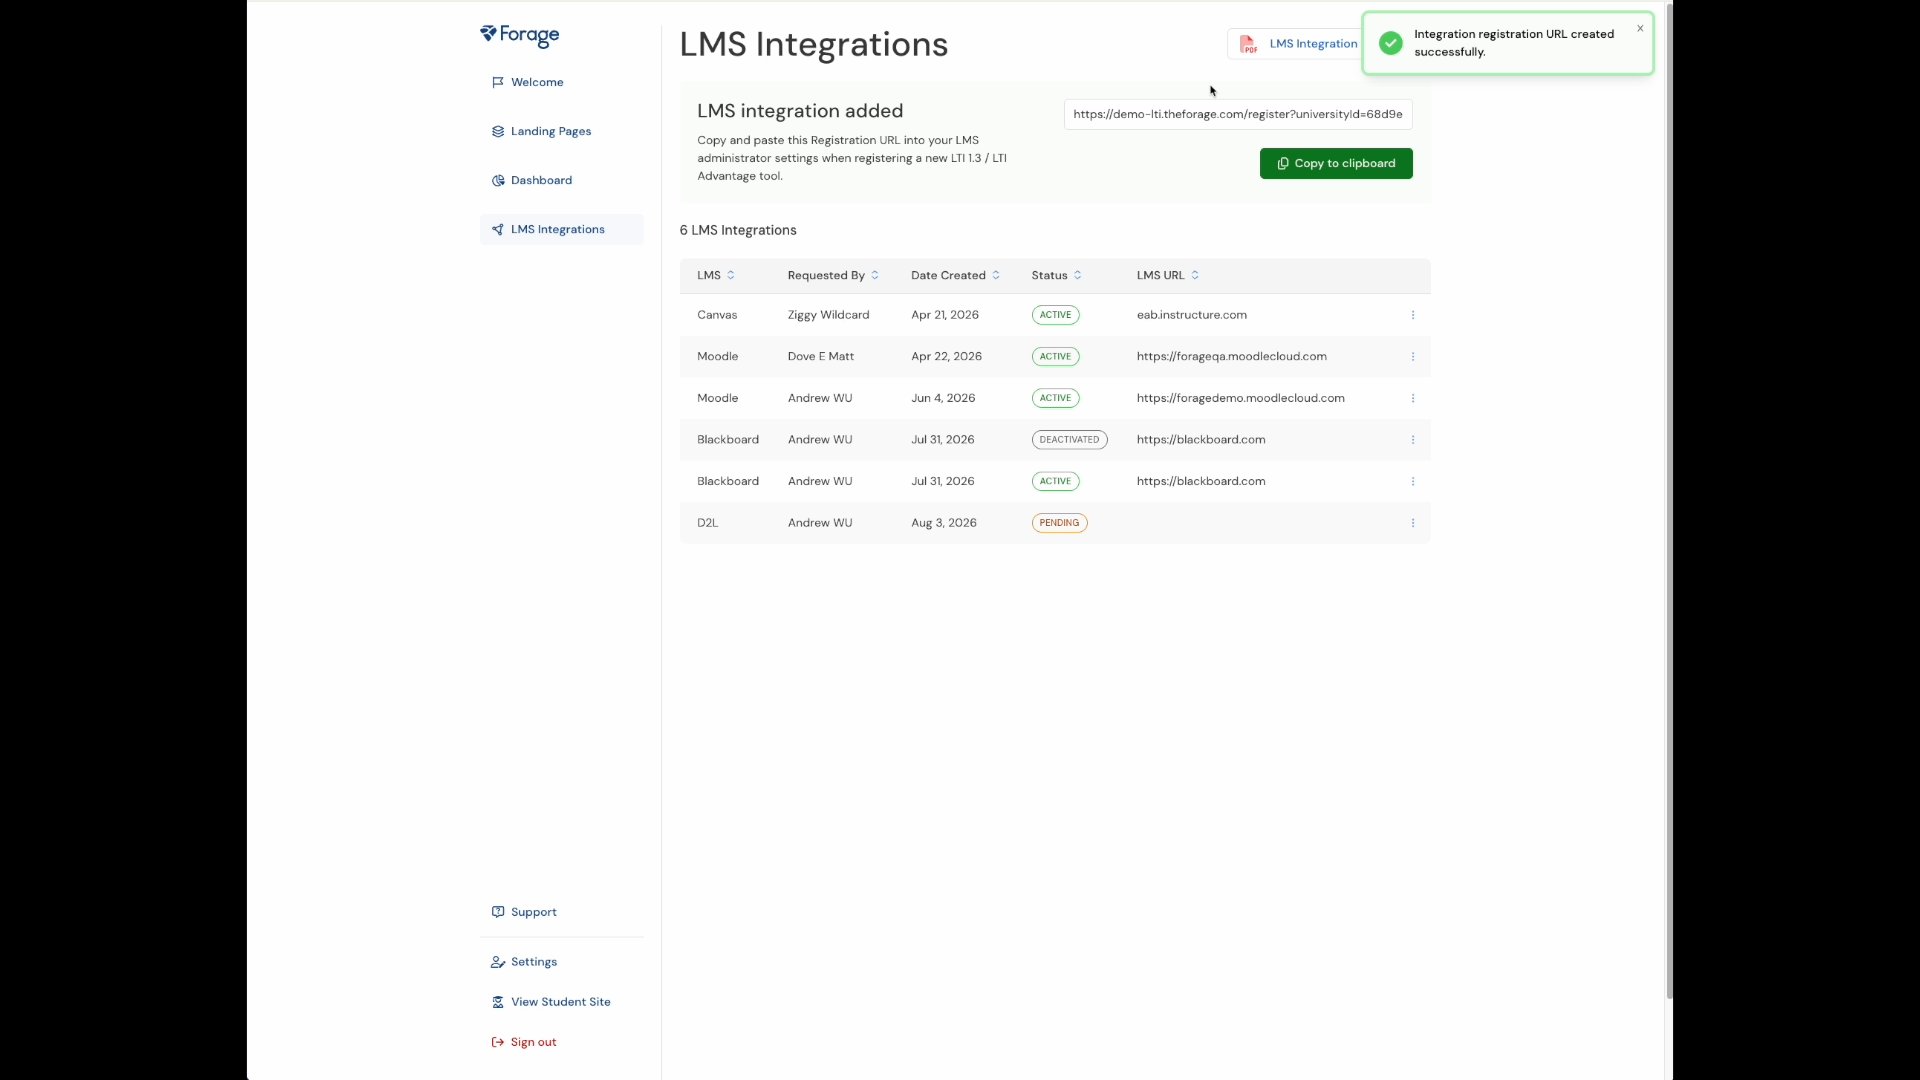Click the PDF file icon
The height and width of the screenshot is (1080, 1920).
[x=1248, y=44]
